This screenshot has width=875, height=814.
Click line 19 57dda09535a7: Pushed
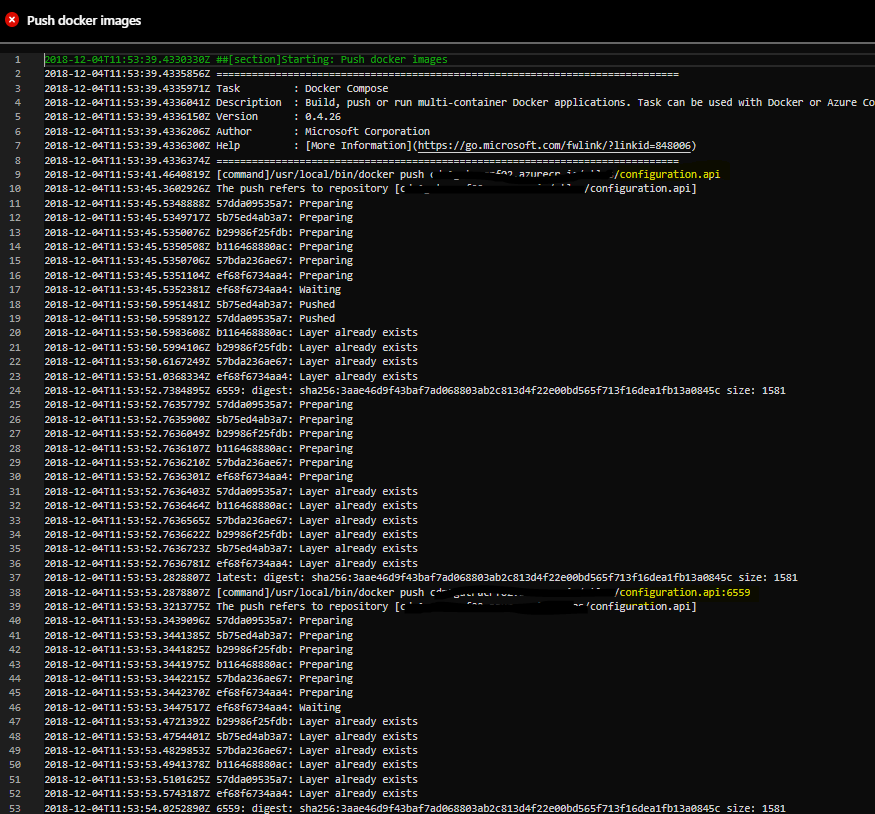coord(190,319)
